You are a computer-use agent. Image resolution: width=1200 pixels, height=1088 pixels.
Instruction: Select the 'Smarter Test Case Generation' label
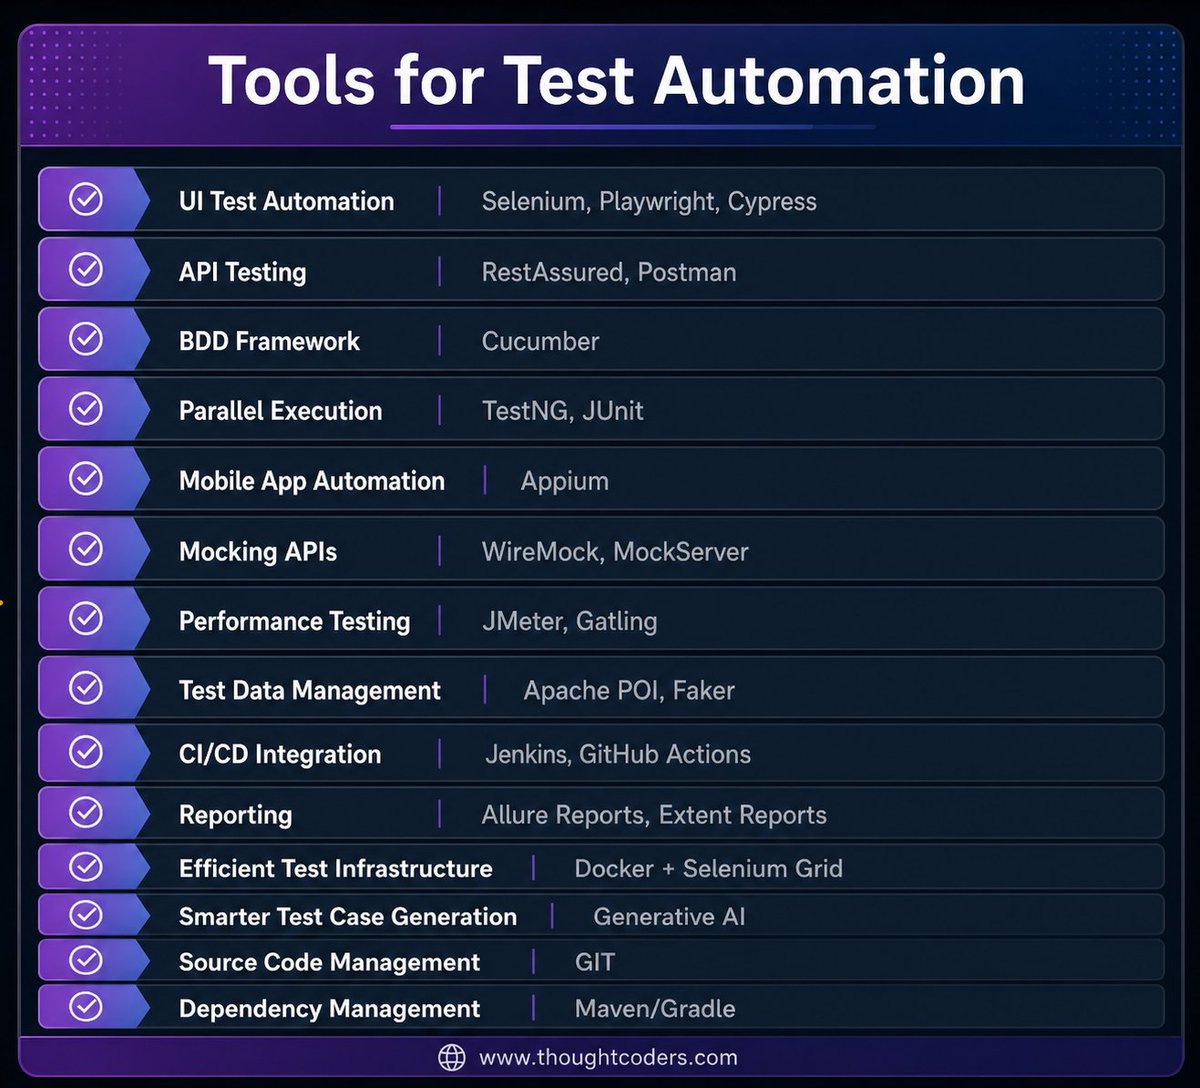click(348, 916)
